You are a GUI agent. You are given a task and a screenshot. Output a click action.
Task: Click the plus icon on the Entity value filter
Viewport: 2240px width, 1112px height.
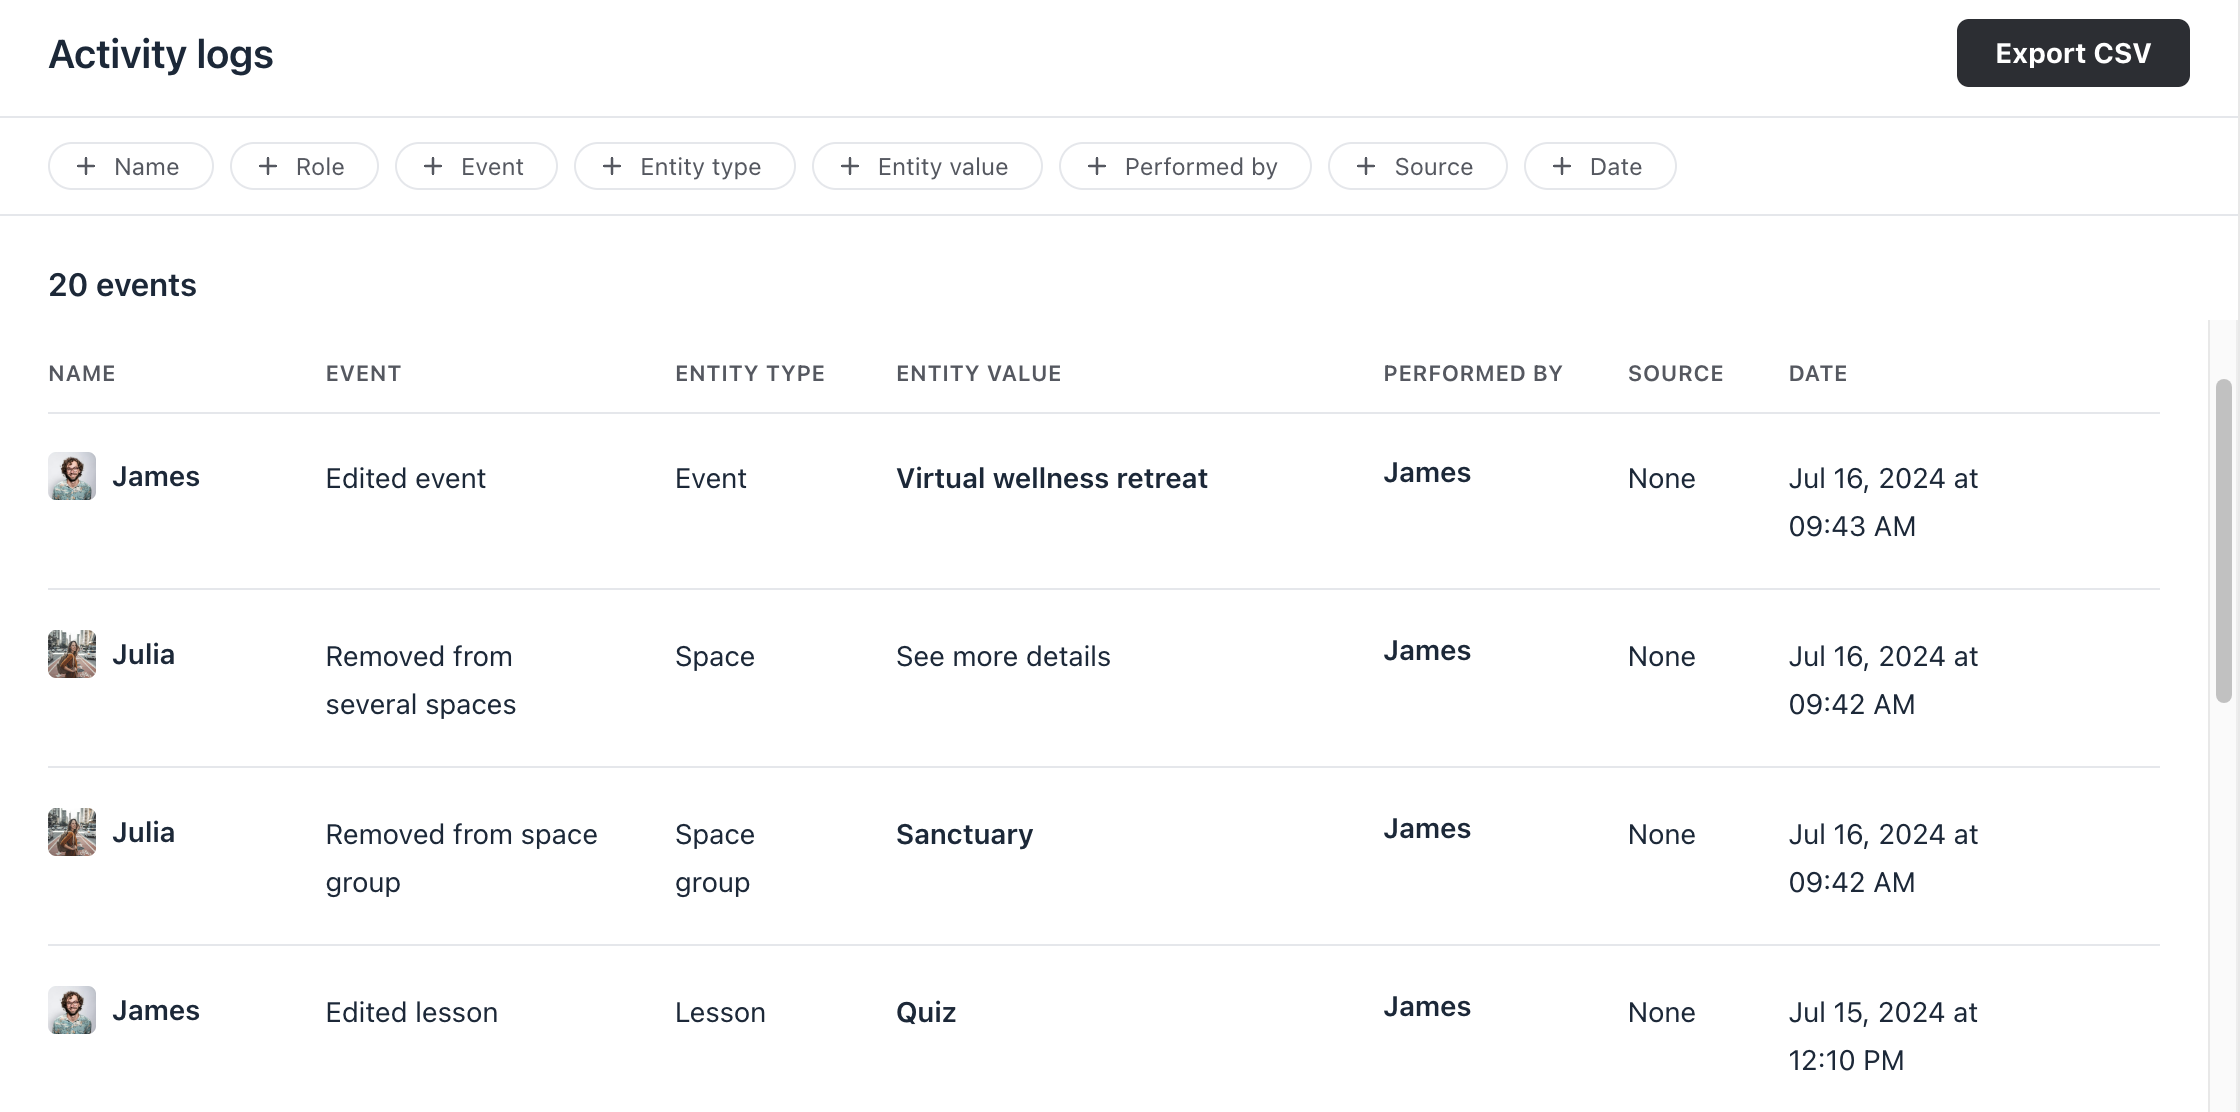coord(850,166)
